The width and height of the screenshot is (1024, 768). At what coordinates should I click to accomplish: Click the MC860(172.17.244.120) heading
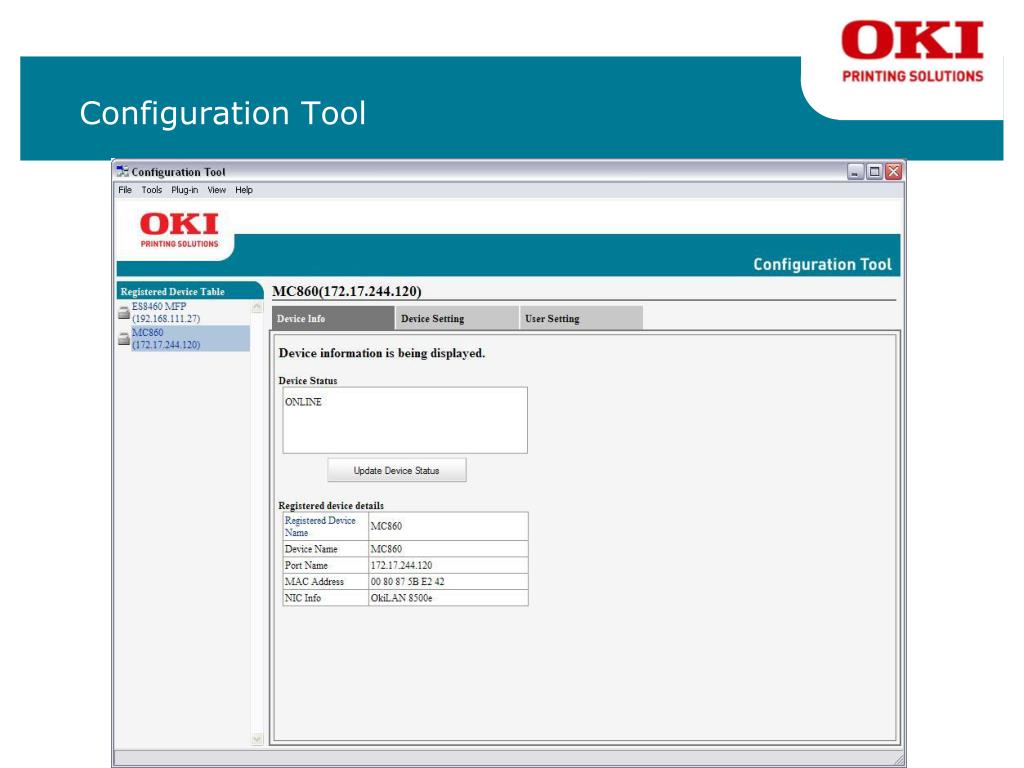coord(347,291)
